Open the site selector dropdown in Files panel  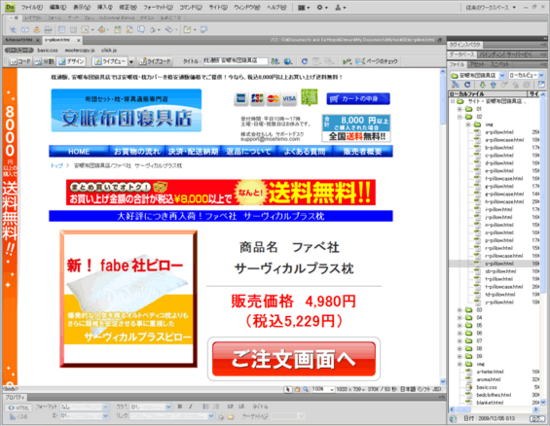point(478,75)
